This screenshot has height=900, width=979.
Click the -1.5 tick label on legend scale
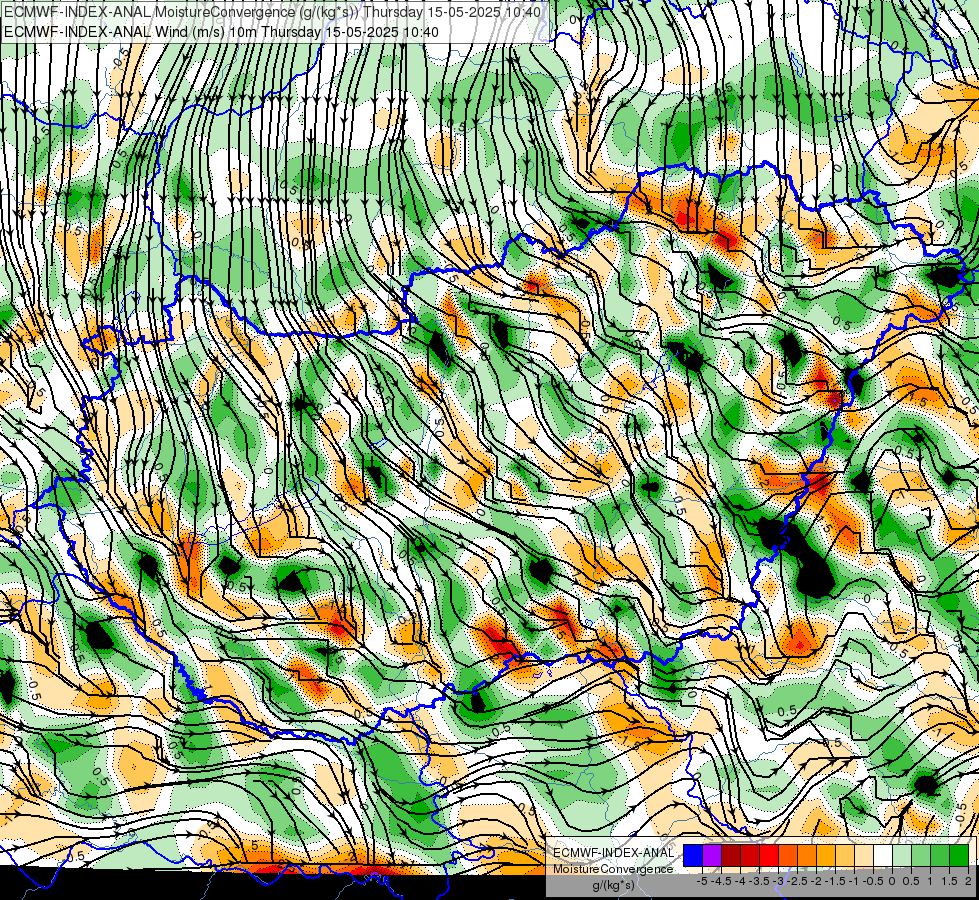click(x=835, y=881)
